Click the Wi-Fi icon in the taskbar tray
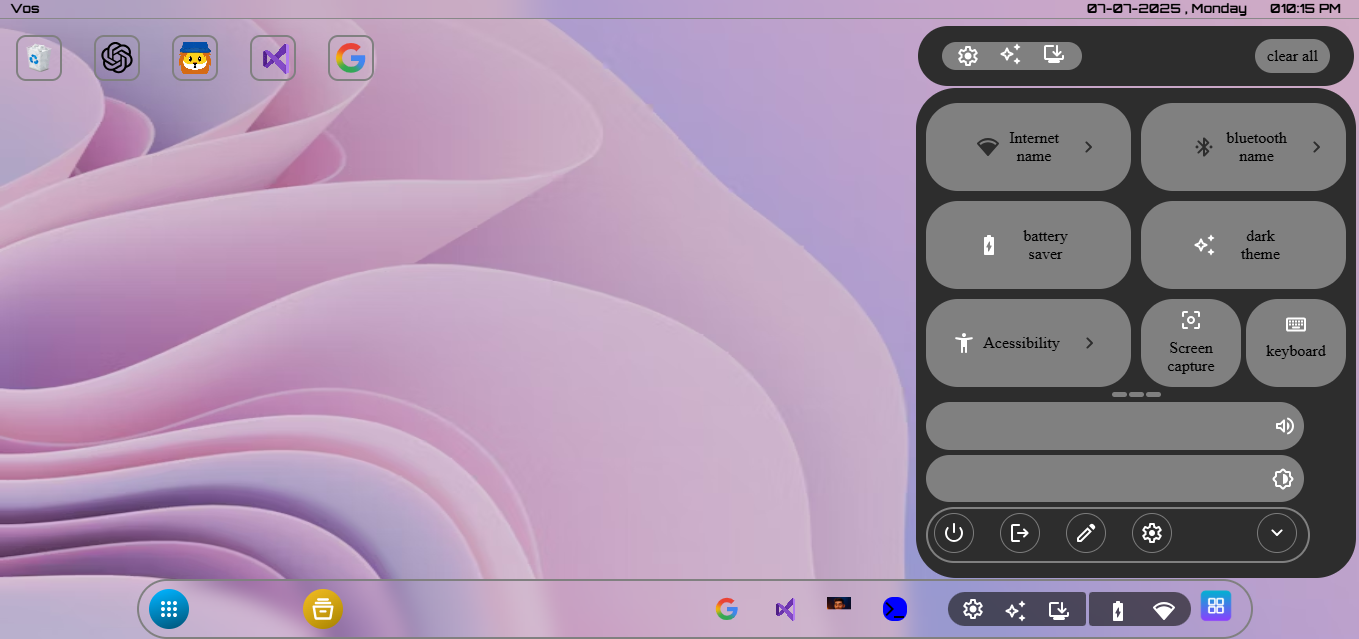The image size is (1359, 639). (x=1164, y=610)
